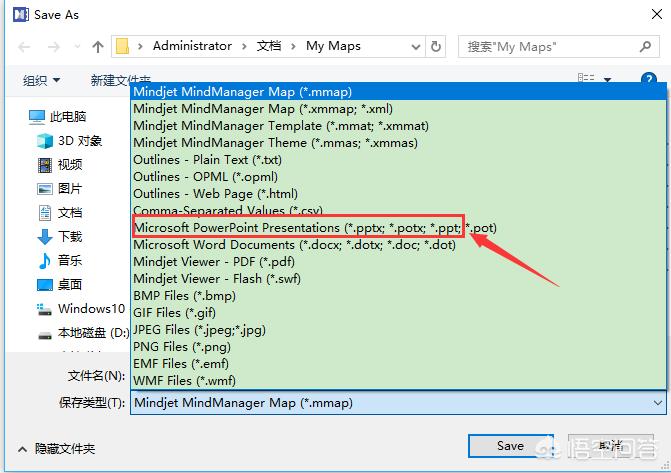This screenshot has height=473, width=671.
Task: Open 音乐 folder in sidebar
Action: coord(60,260)
